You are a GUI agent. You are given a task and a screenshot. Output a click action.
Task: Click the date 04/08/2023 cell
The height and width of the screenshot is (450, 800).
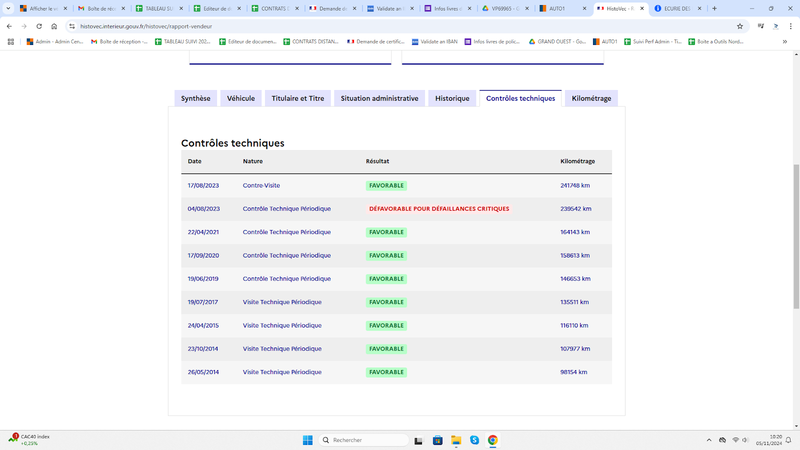(204, 209)
